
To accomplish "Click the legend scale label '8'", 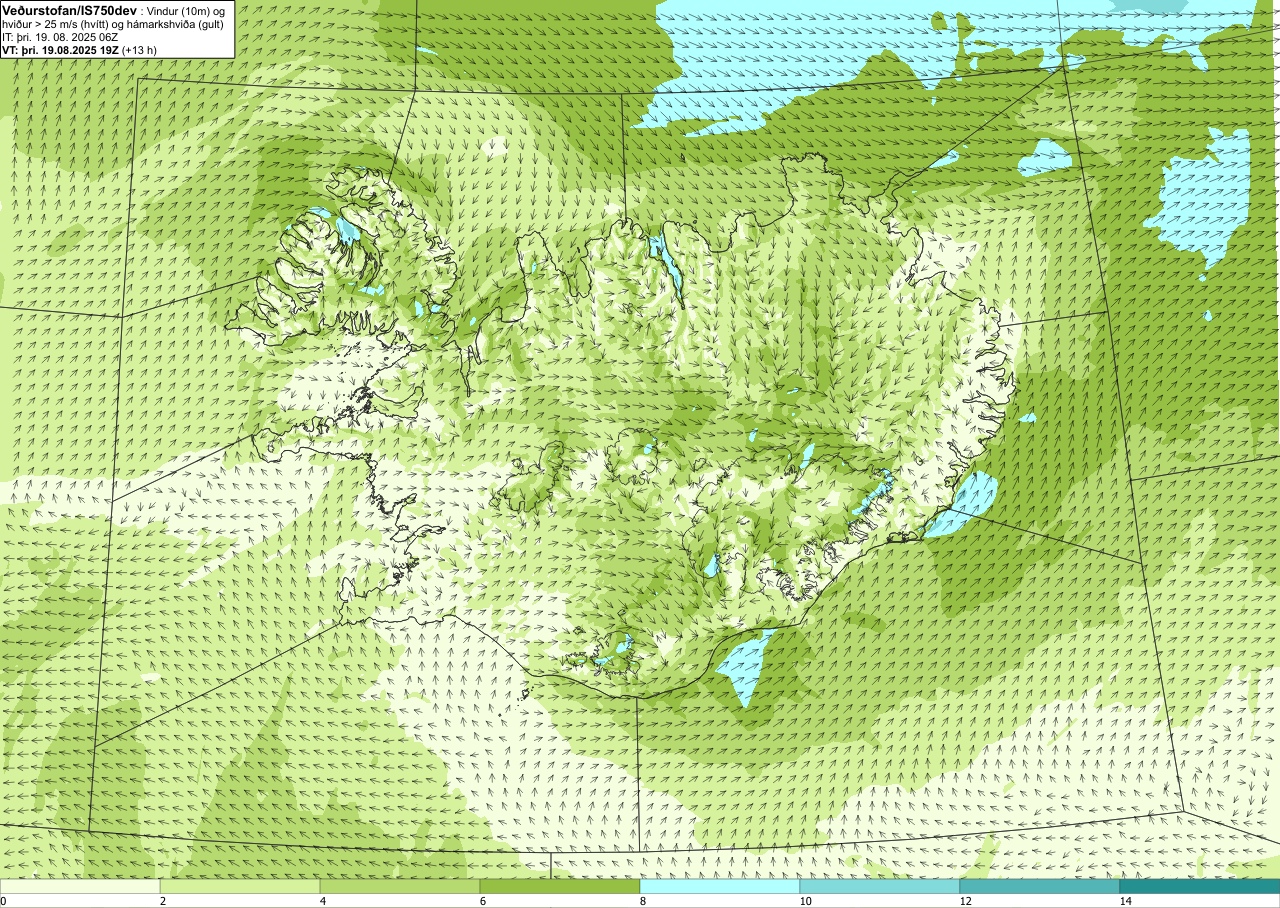I will click(x=642, y=901).
